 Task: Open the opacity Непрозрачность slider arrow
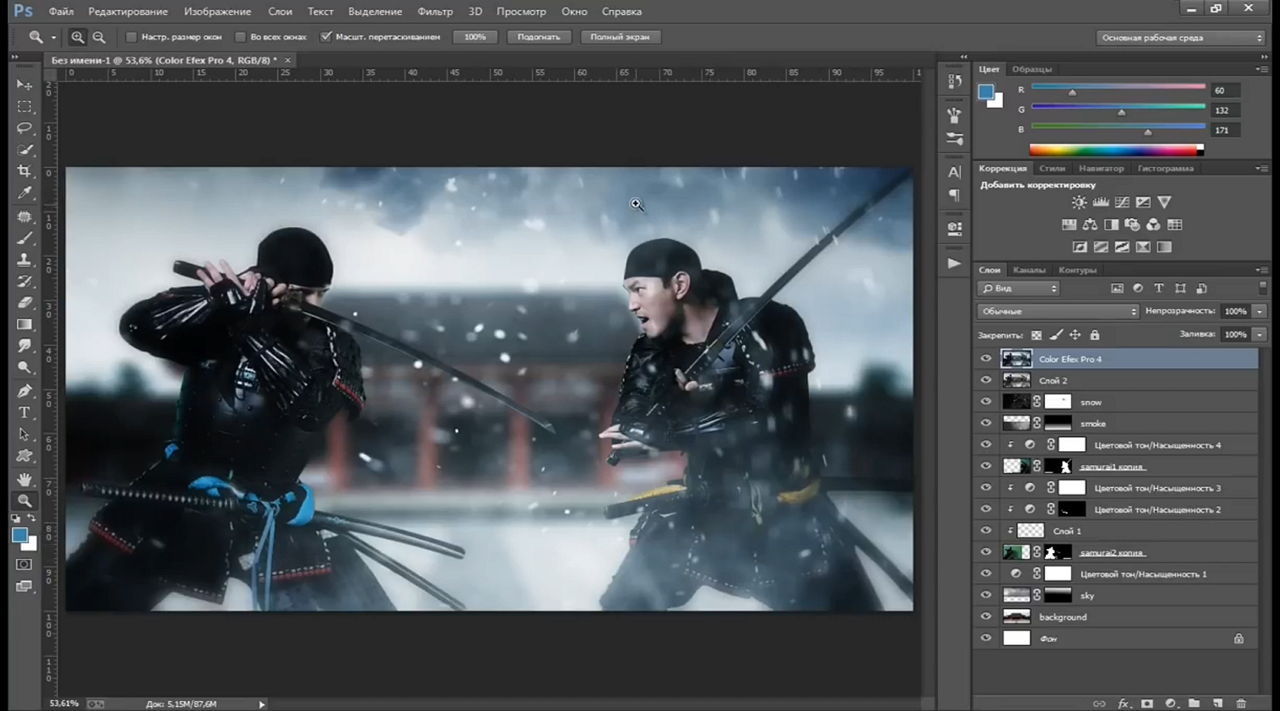point(1259,311)
